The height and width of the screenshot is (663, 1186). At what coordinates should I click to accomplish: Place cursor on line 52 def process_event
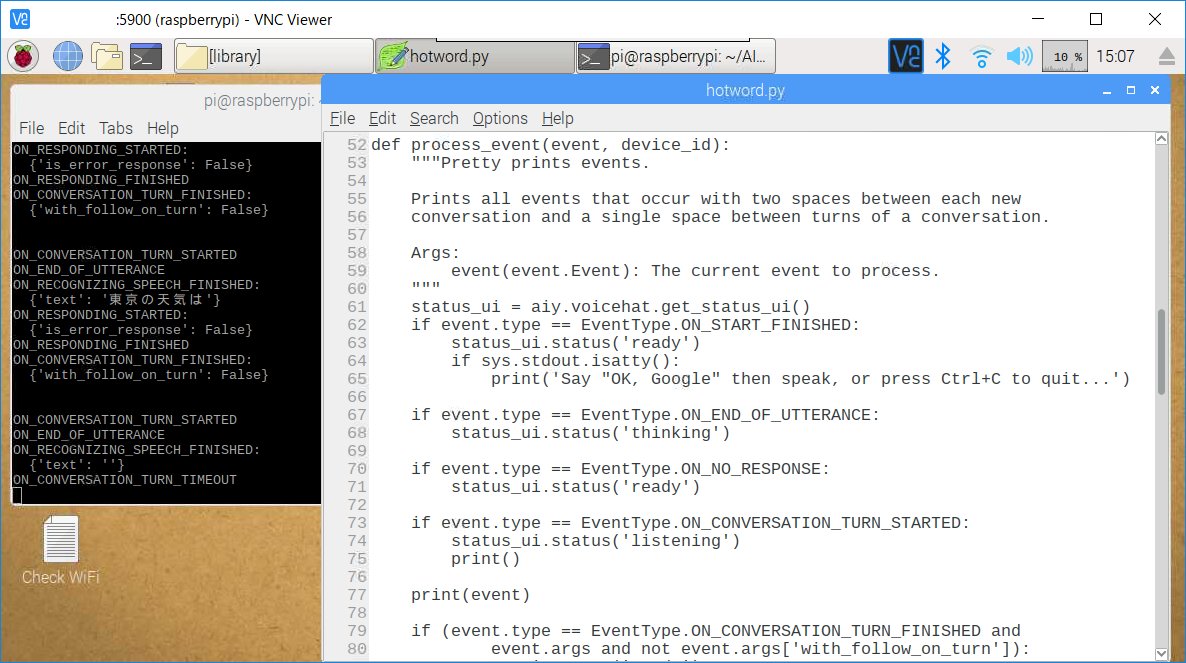pyautogui.click(x=551, y=144)
